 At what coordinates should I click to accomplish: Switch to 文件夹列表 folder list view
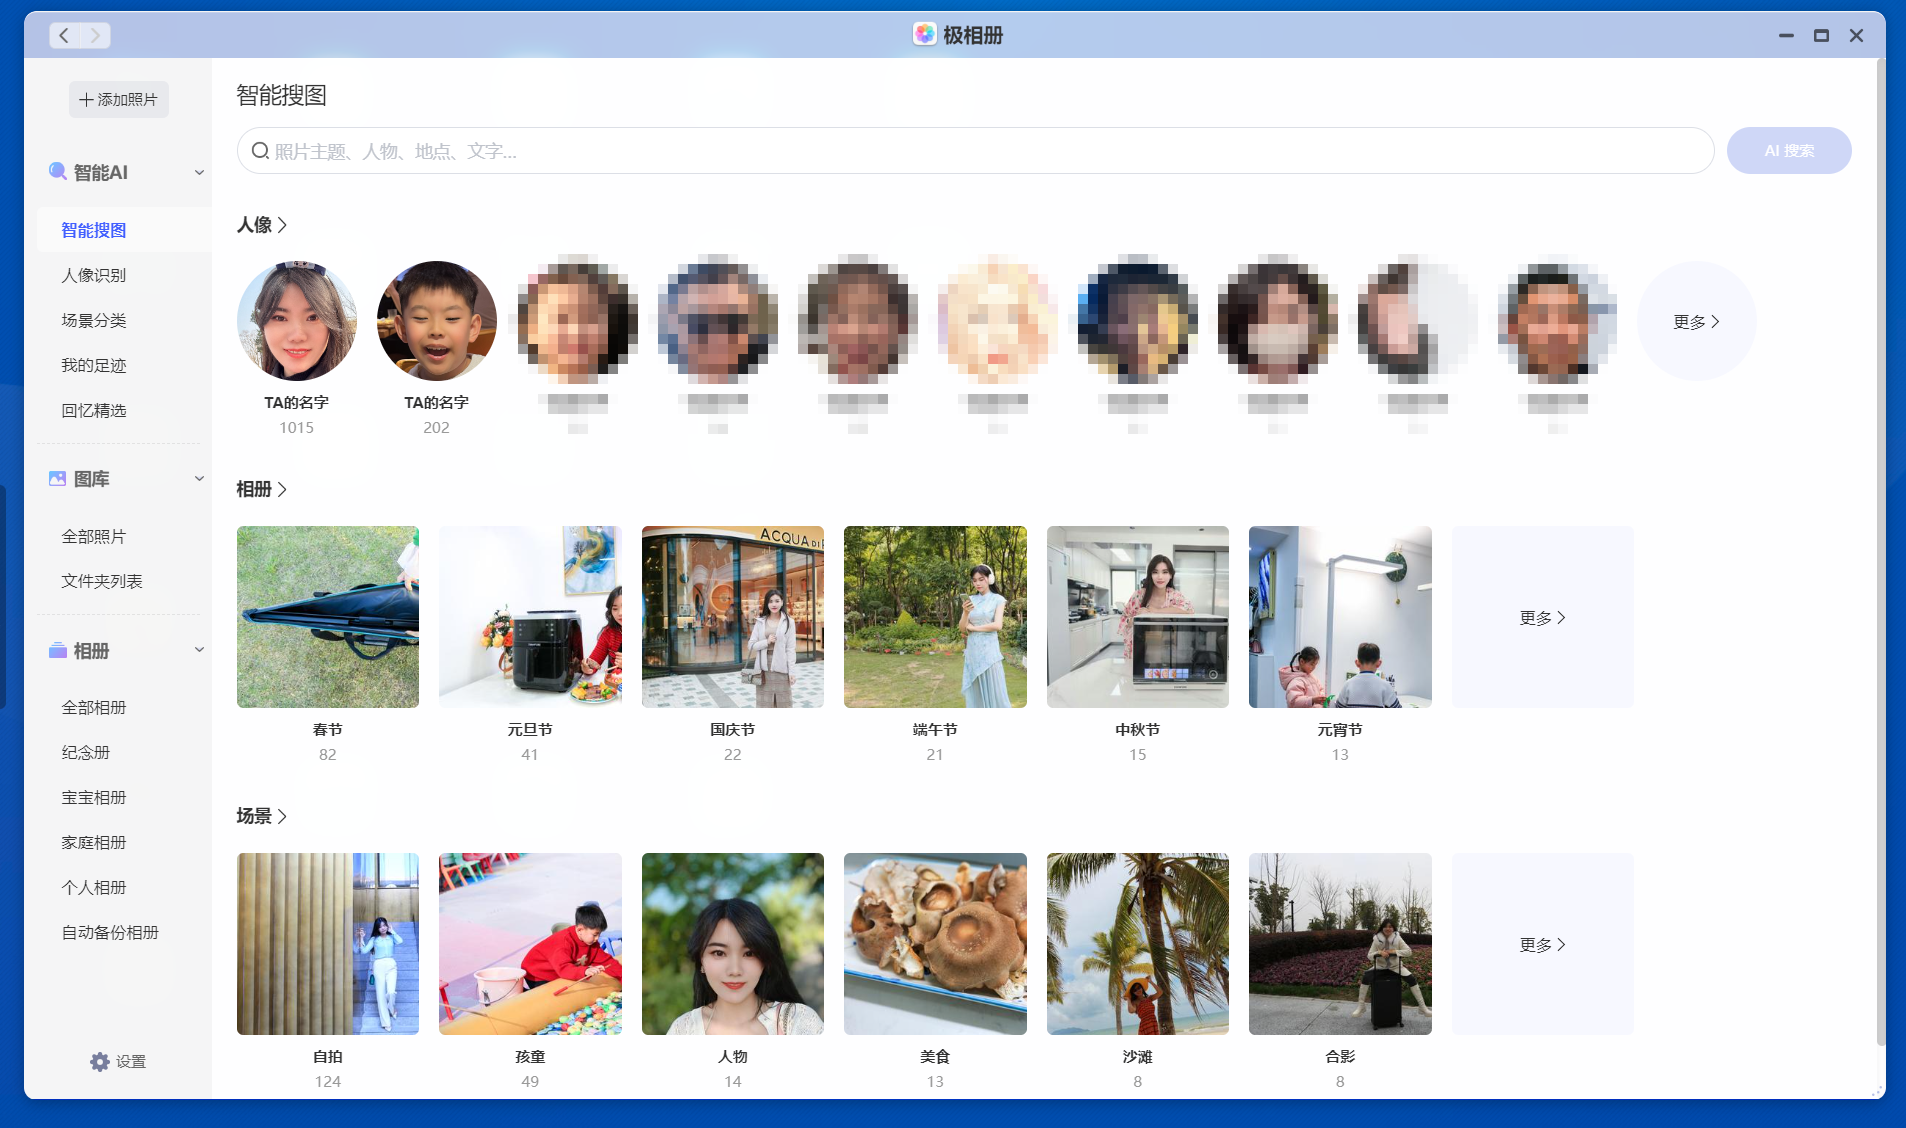(x=101, y=580)
